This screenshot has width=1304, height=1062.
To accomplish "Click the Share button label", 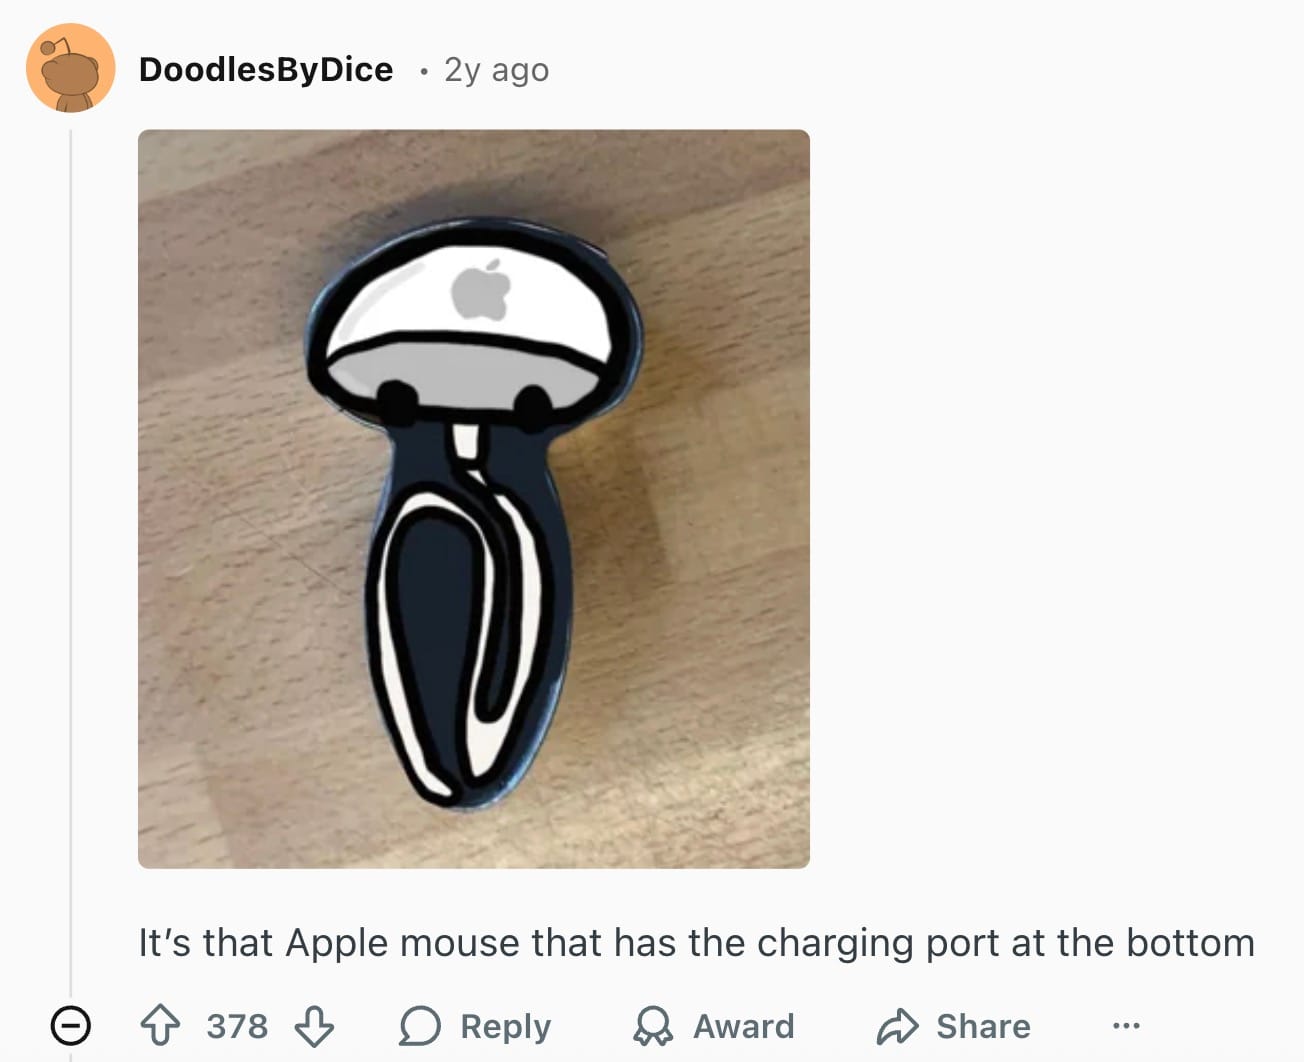I will [x=984, y=1026].
